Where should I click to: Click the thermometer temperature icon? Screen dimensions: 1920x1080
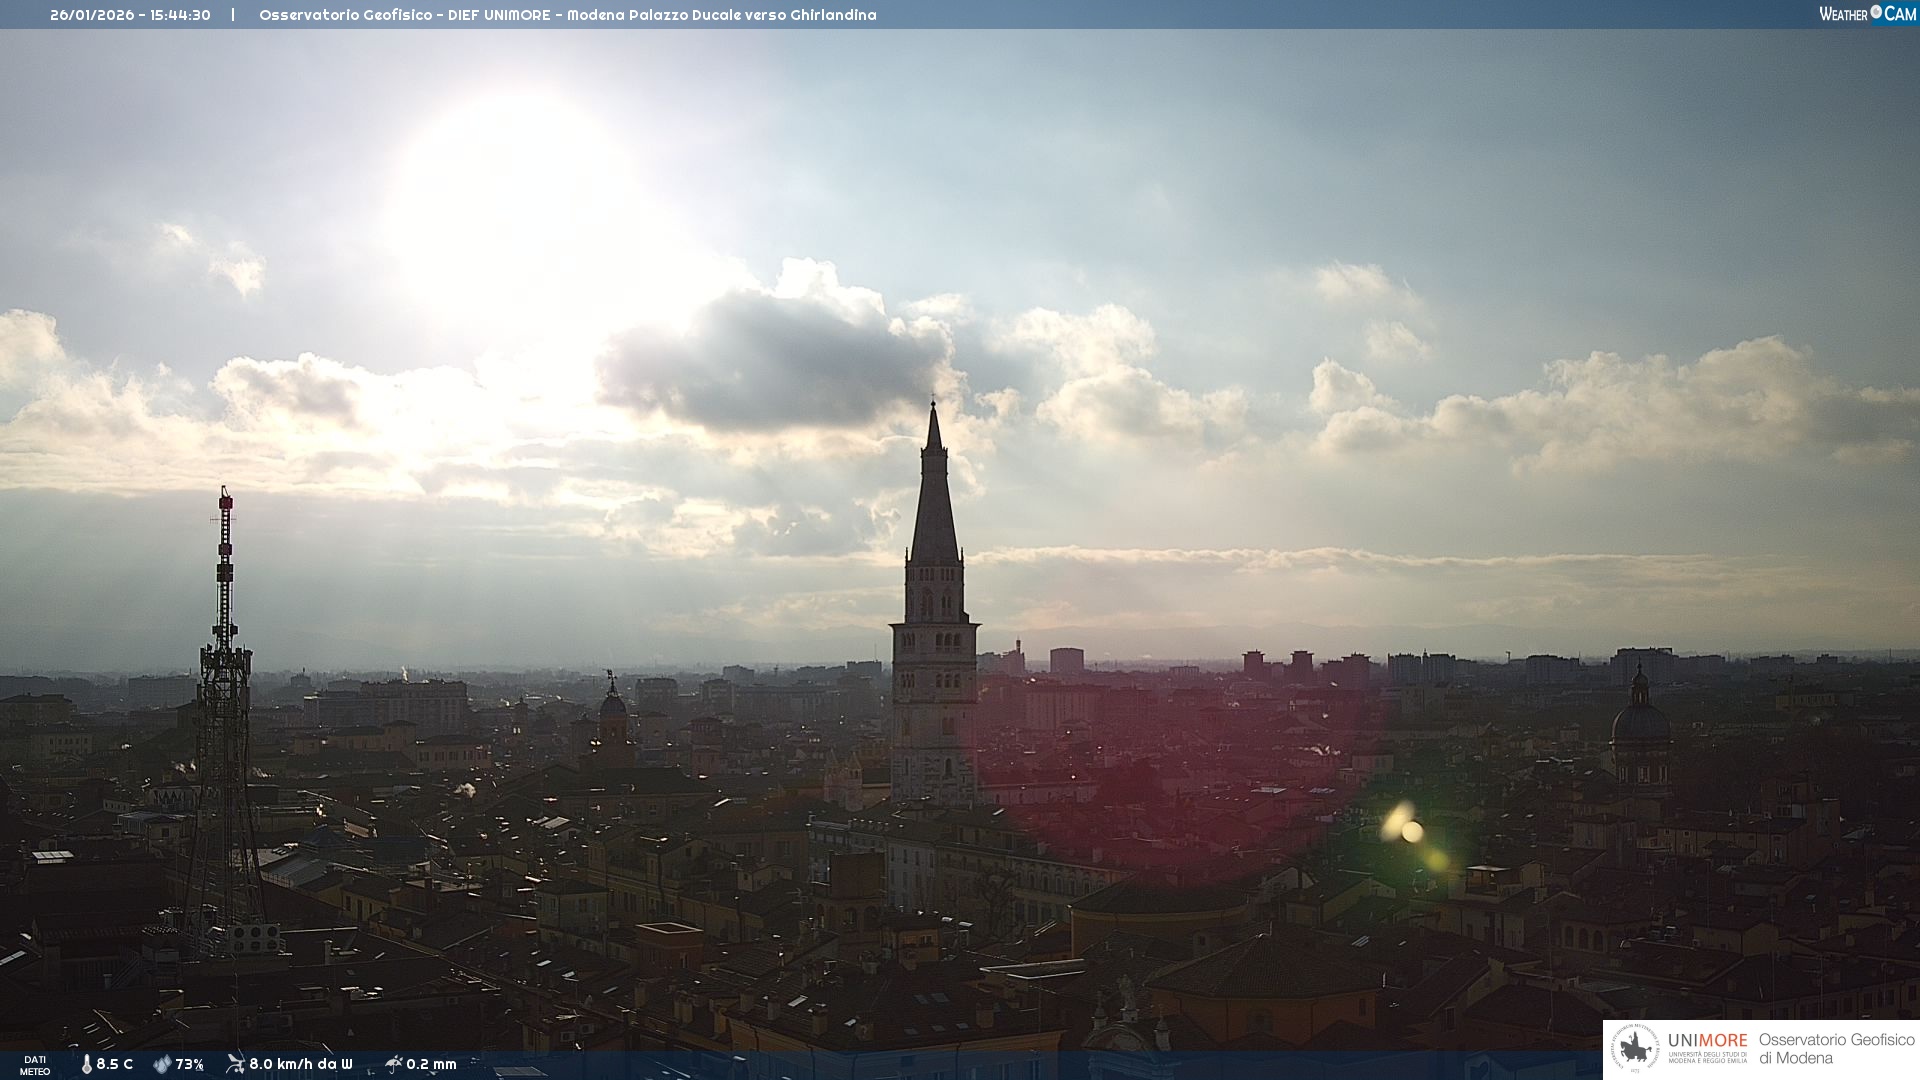pos(86,1064)
